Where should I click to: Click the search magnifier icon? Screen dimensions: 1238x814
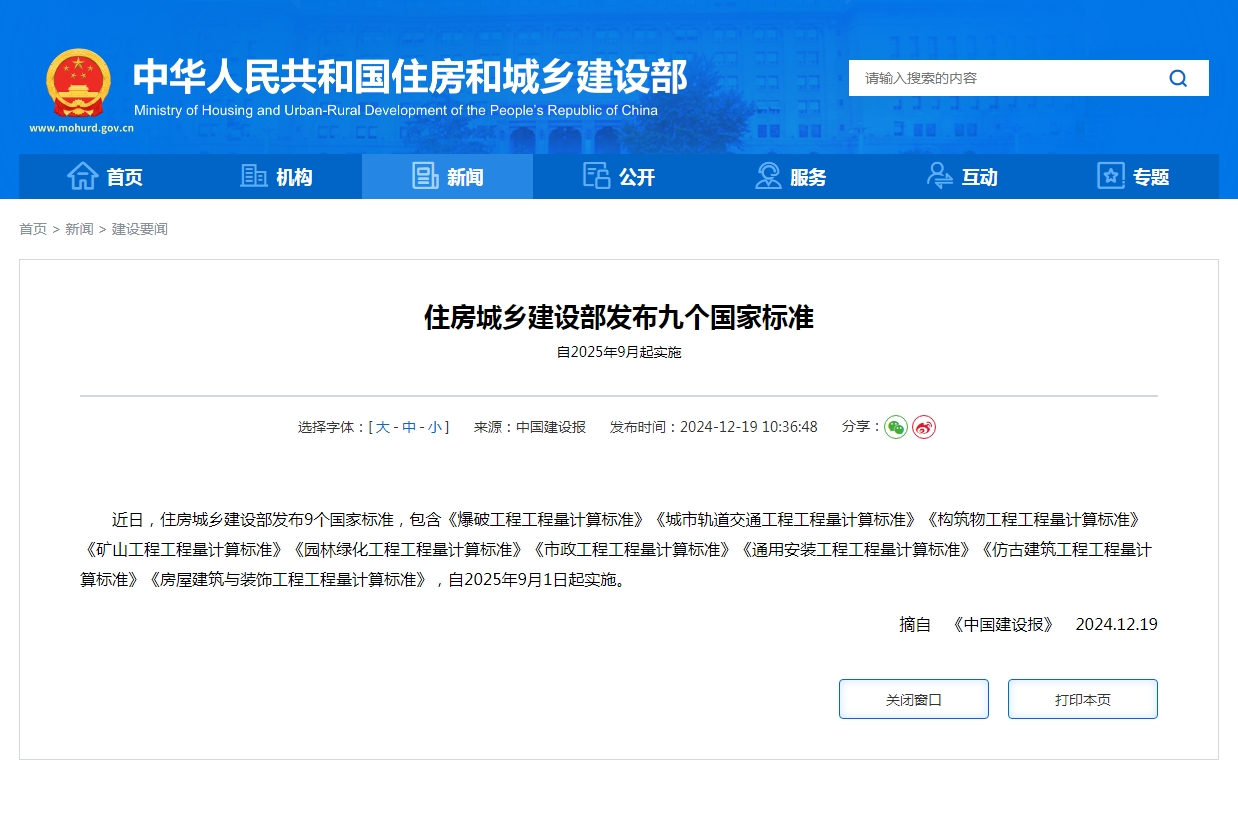[1178, 77]
